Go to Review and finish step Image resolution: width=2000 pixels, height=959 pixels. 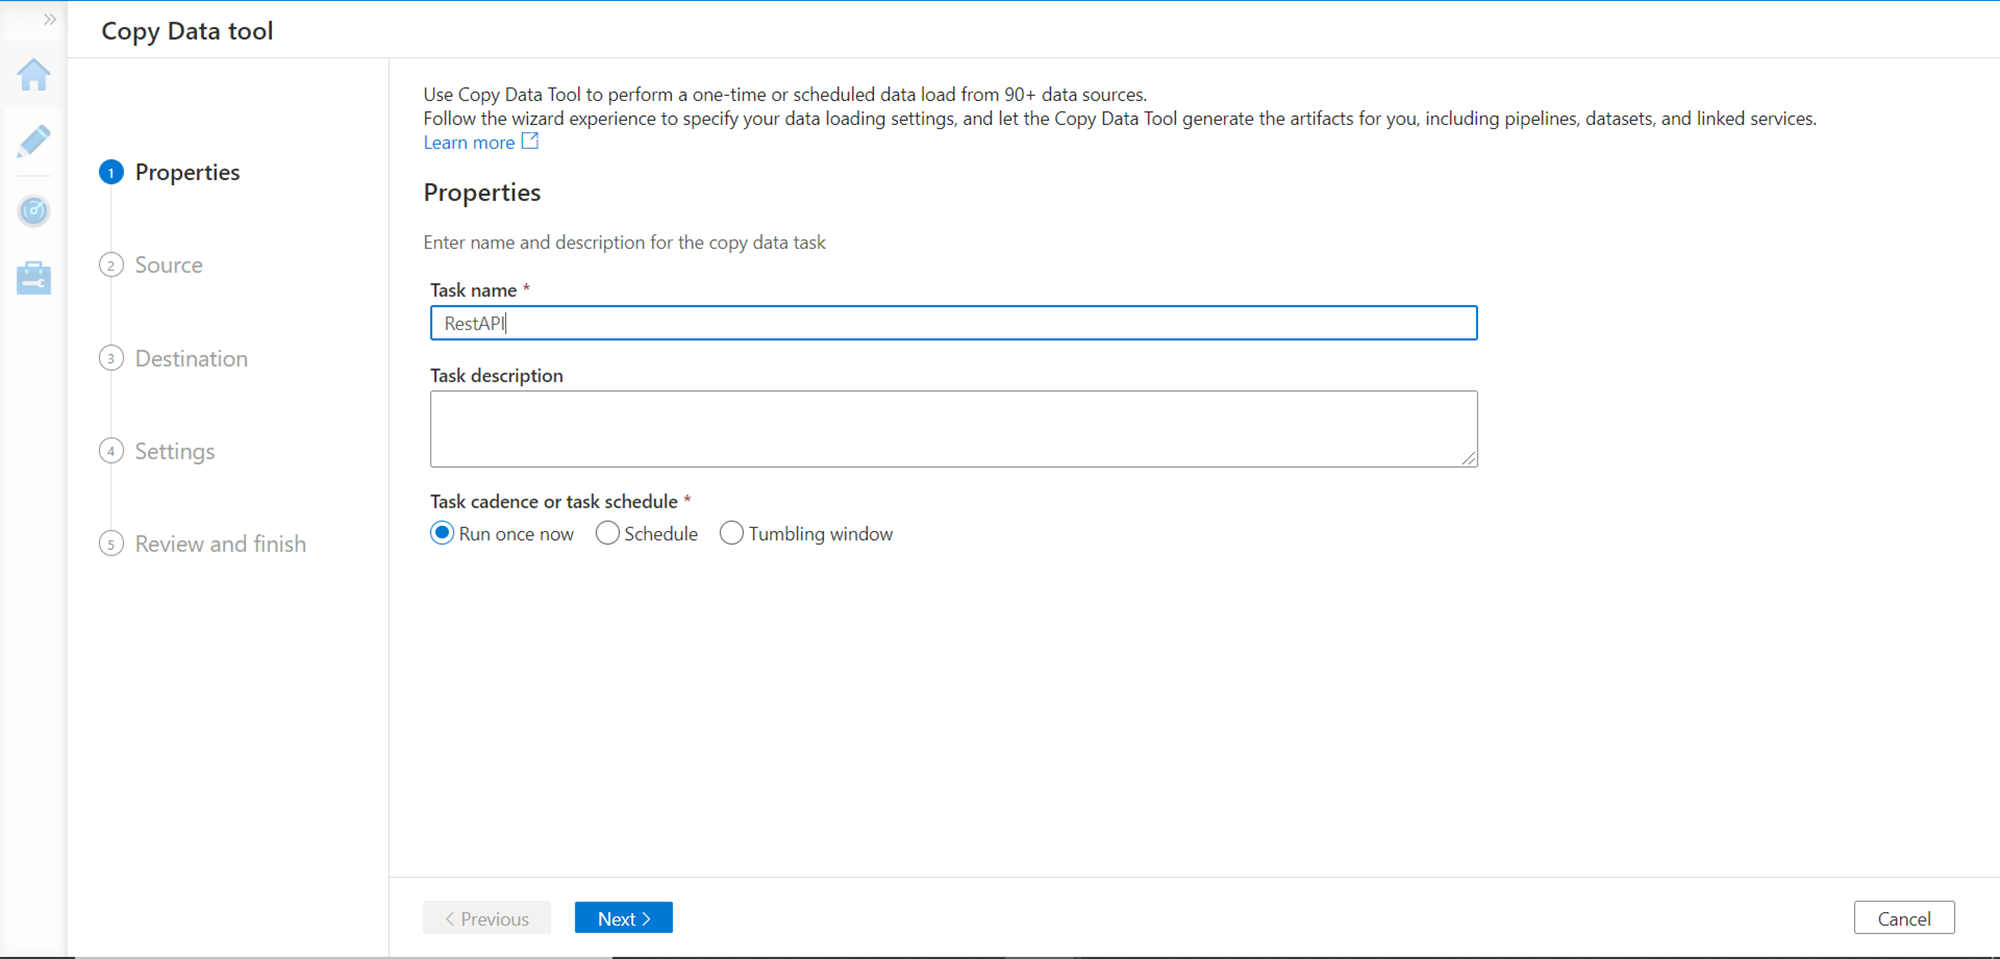pos(220,544)
